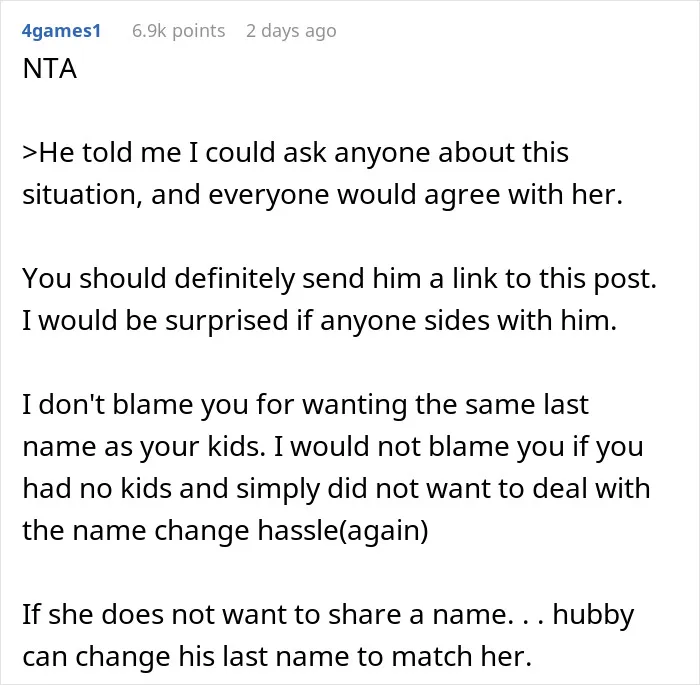Click the text 'the name change hassle(again)'
700x685 pixels.
225,530
